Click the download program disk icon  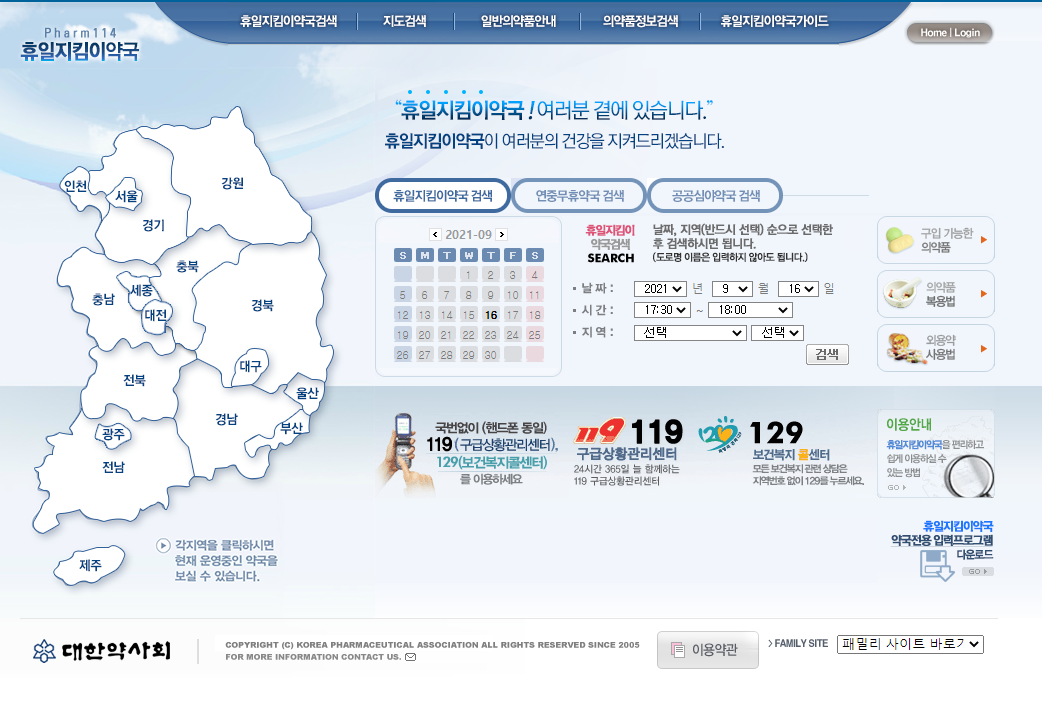click(936, 565)
